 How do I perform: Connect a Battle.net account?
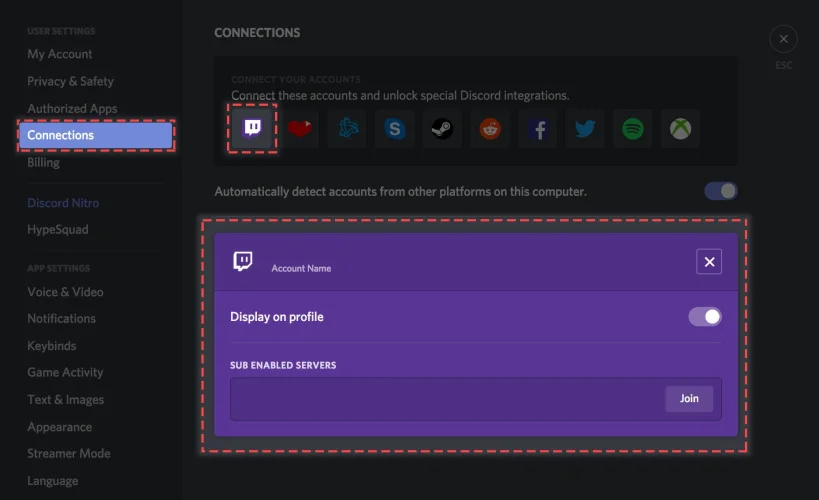pyautogui.click(x=348, y=129)
